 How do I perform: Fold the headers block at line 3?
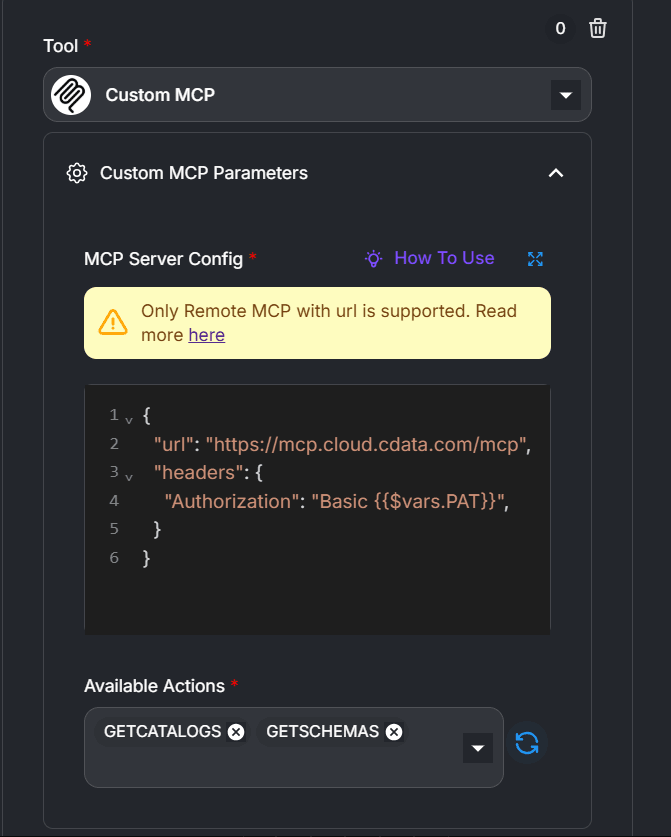pos(129,474)
